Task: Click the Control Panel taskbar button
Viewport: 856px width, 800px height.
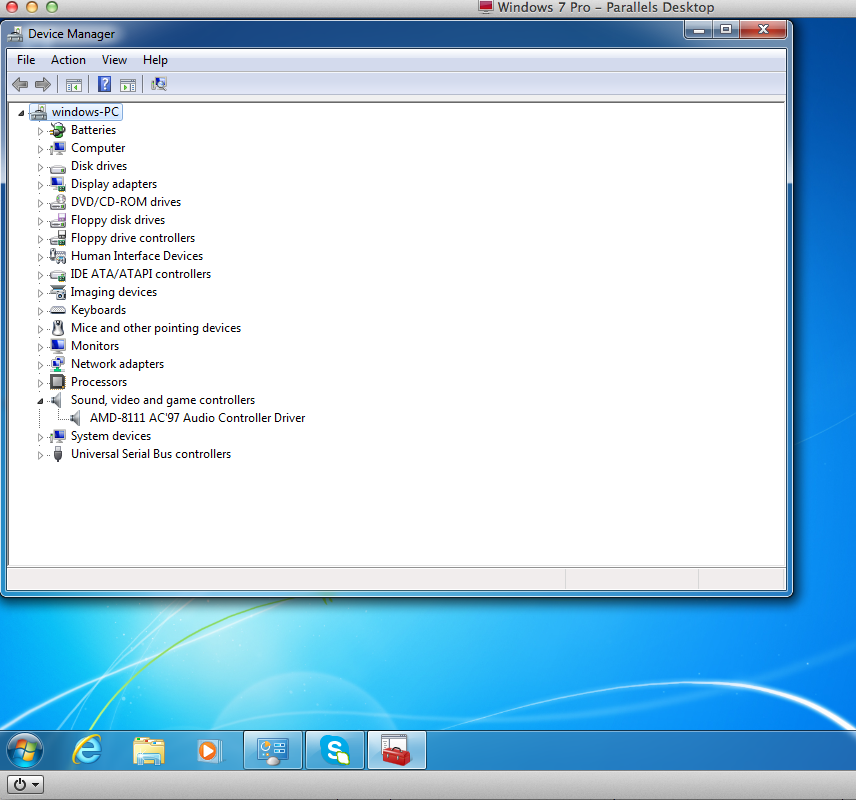Action: [273, 750]
